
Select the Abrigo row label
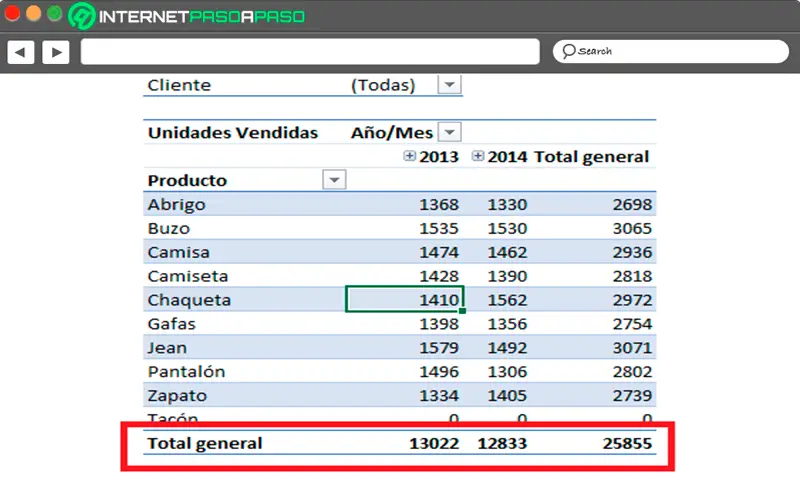point(177,205)
